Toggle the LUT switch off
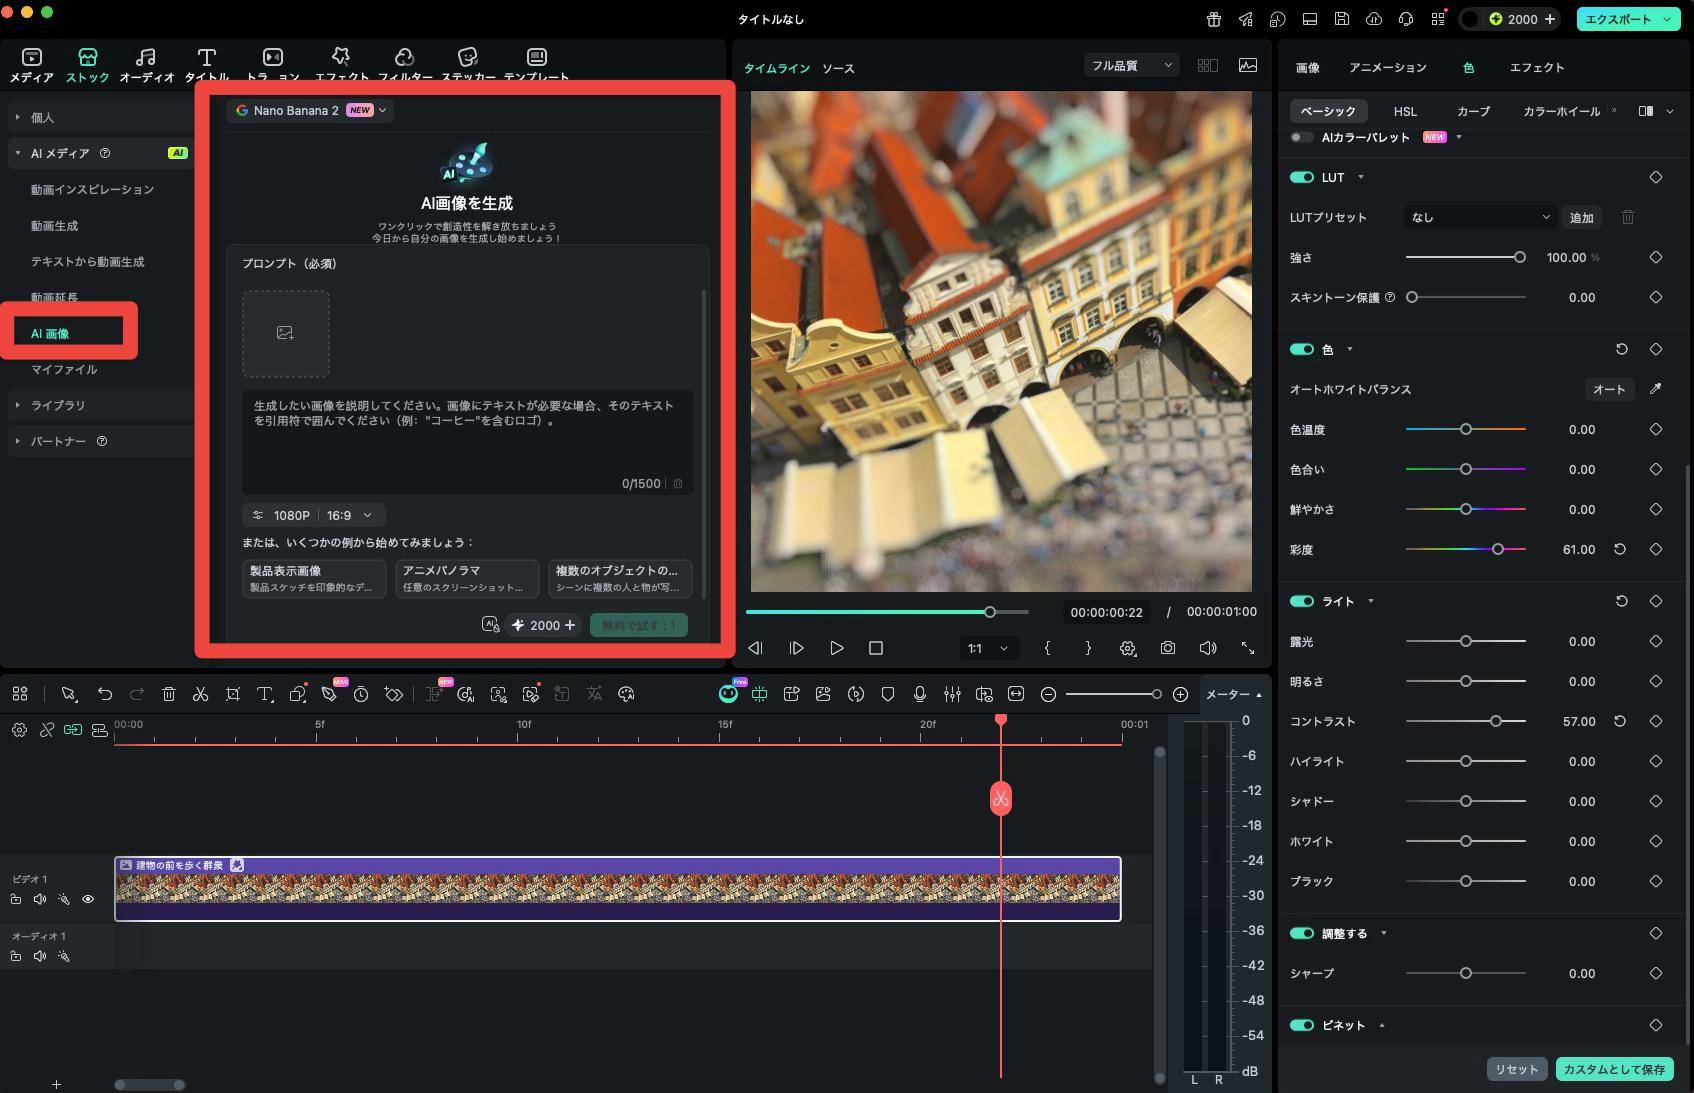This screenshot has width=1694, height=1093. tap(1301, 177)
